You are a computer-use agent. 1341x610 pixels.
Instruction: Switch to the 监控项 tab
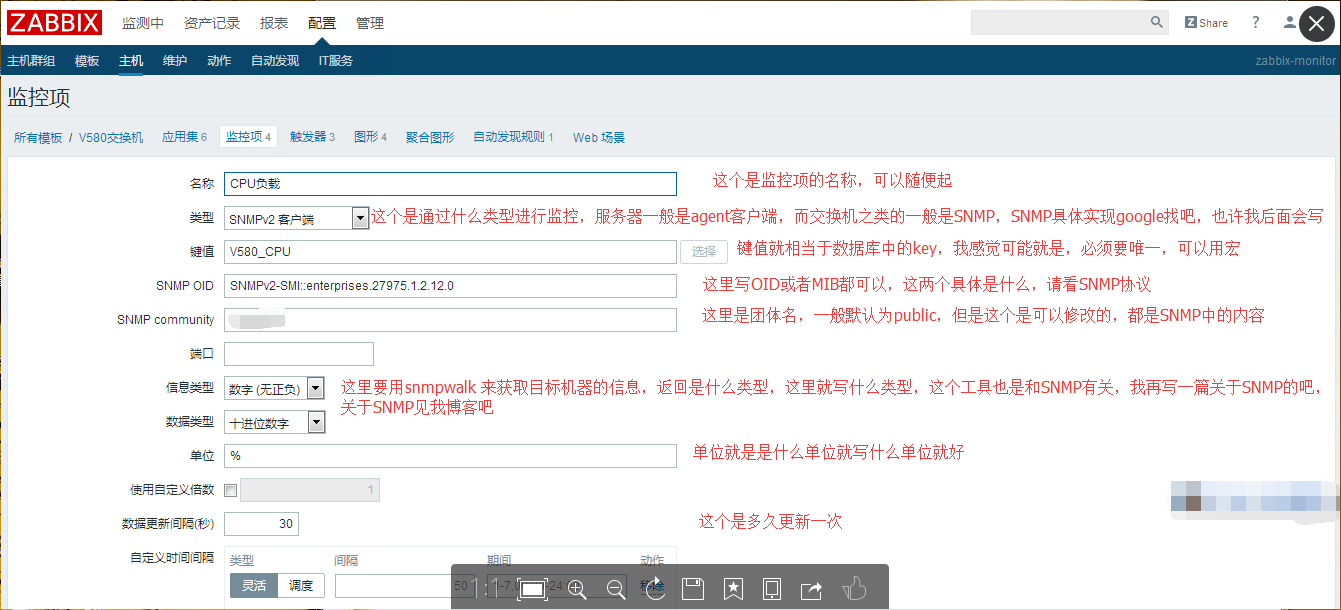coord(248,137)
